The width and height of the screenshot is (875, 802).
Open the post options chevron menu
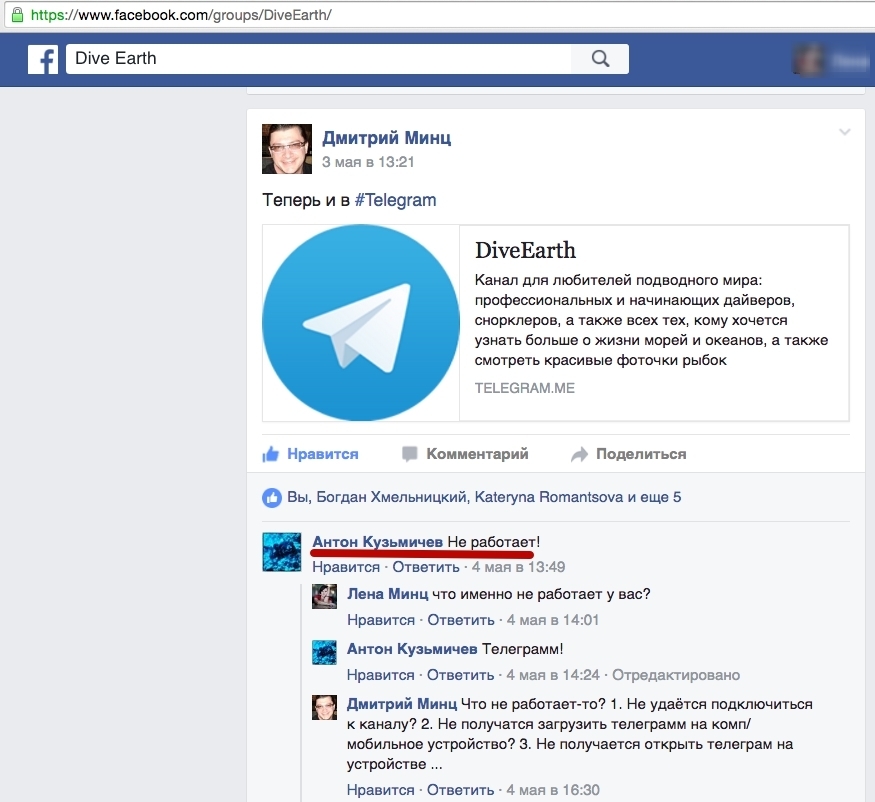[844, 132]
